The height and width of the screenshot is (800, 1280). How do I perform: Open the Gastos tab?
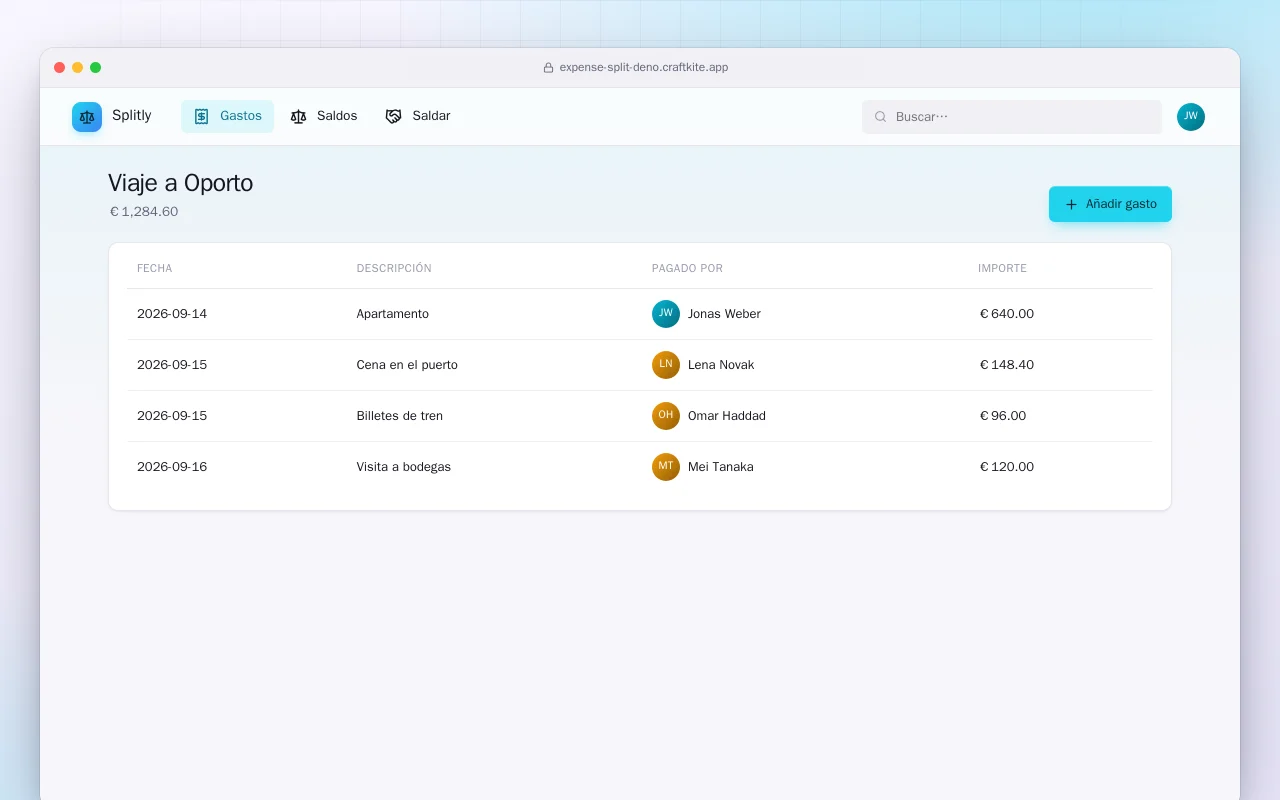[227, 116]
